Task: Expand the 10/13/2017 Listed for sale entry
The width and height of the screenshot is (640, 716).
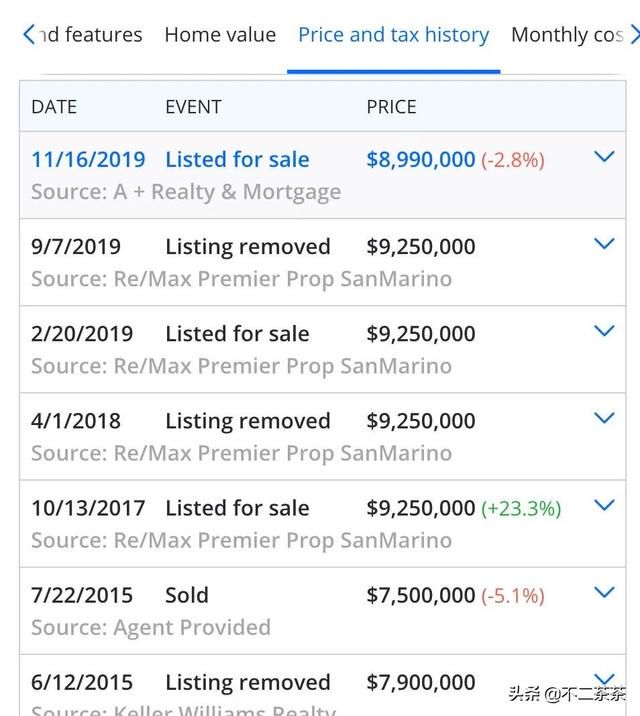Action: tap(604, 505)
